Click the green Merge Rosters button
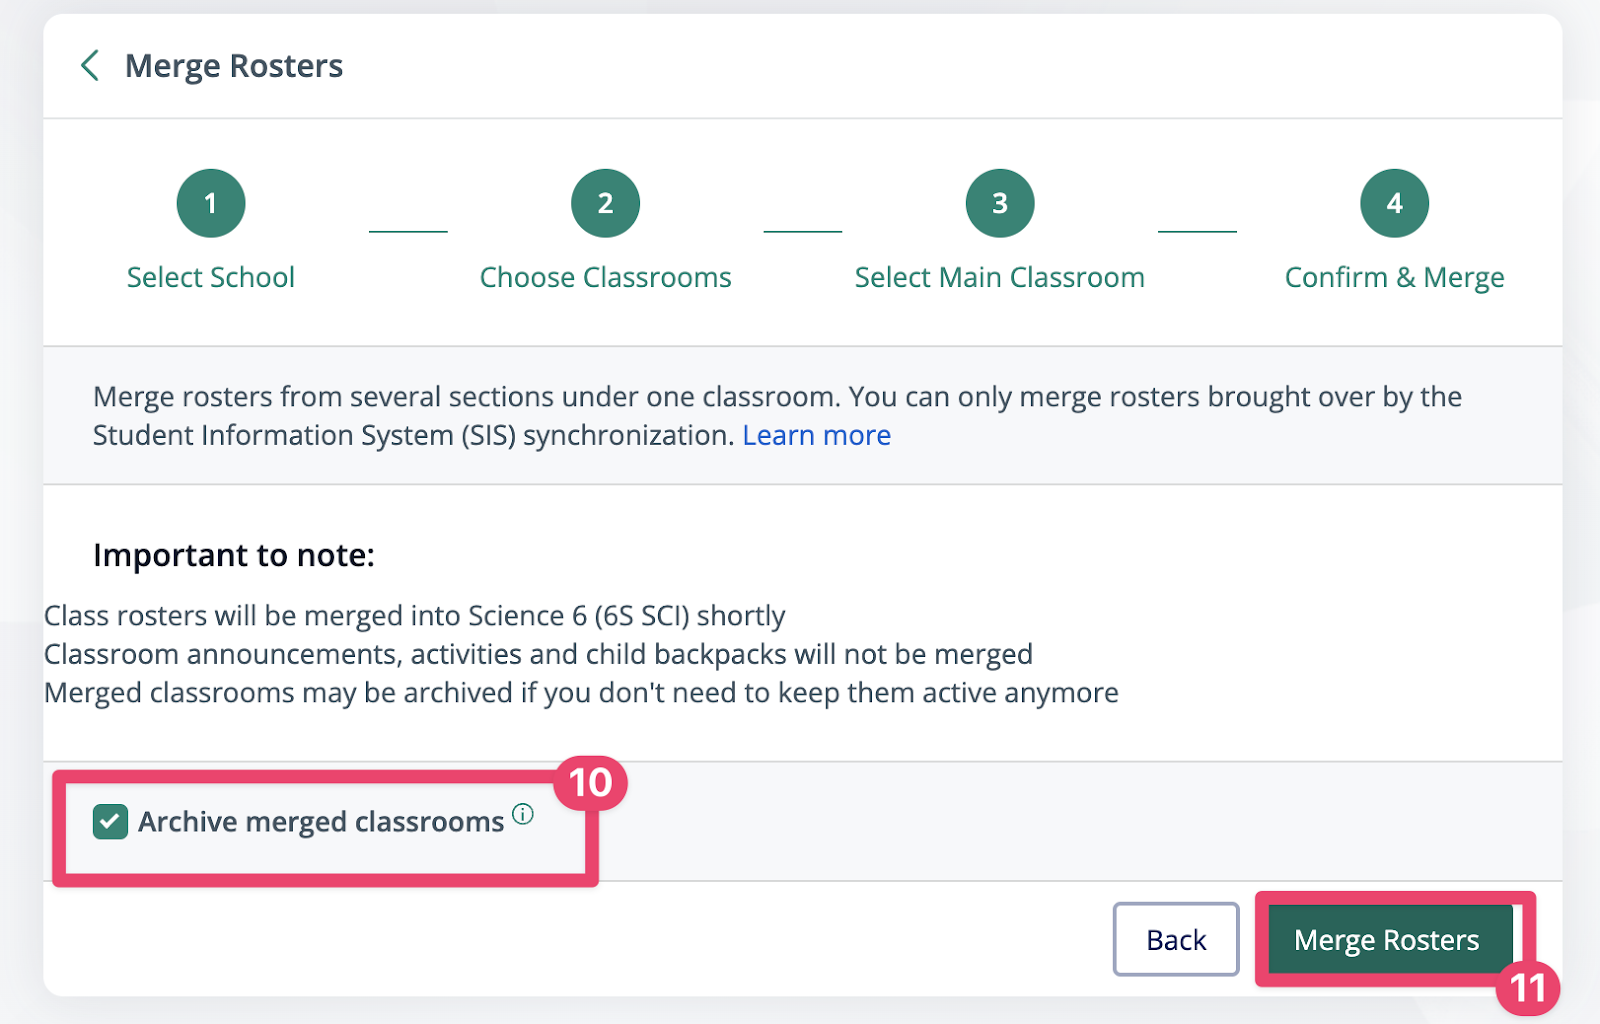This screenshot has width=1600, height=1024. 1386,940
